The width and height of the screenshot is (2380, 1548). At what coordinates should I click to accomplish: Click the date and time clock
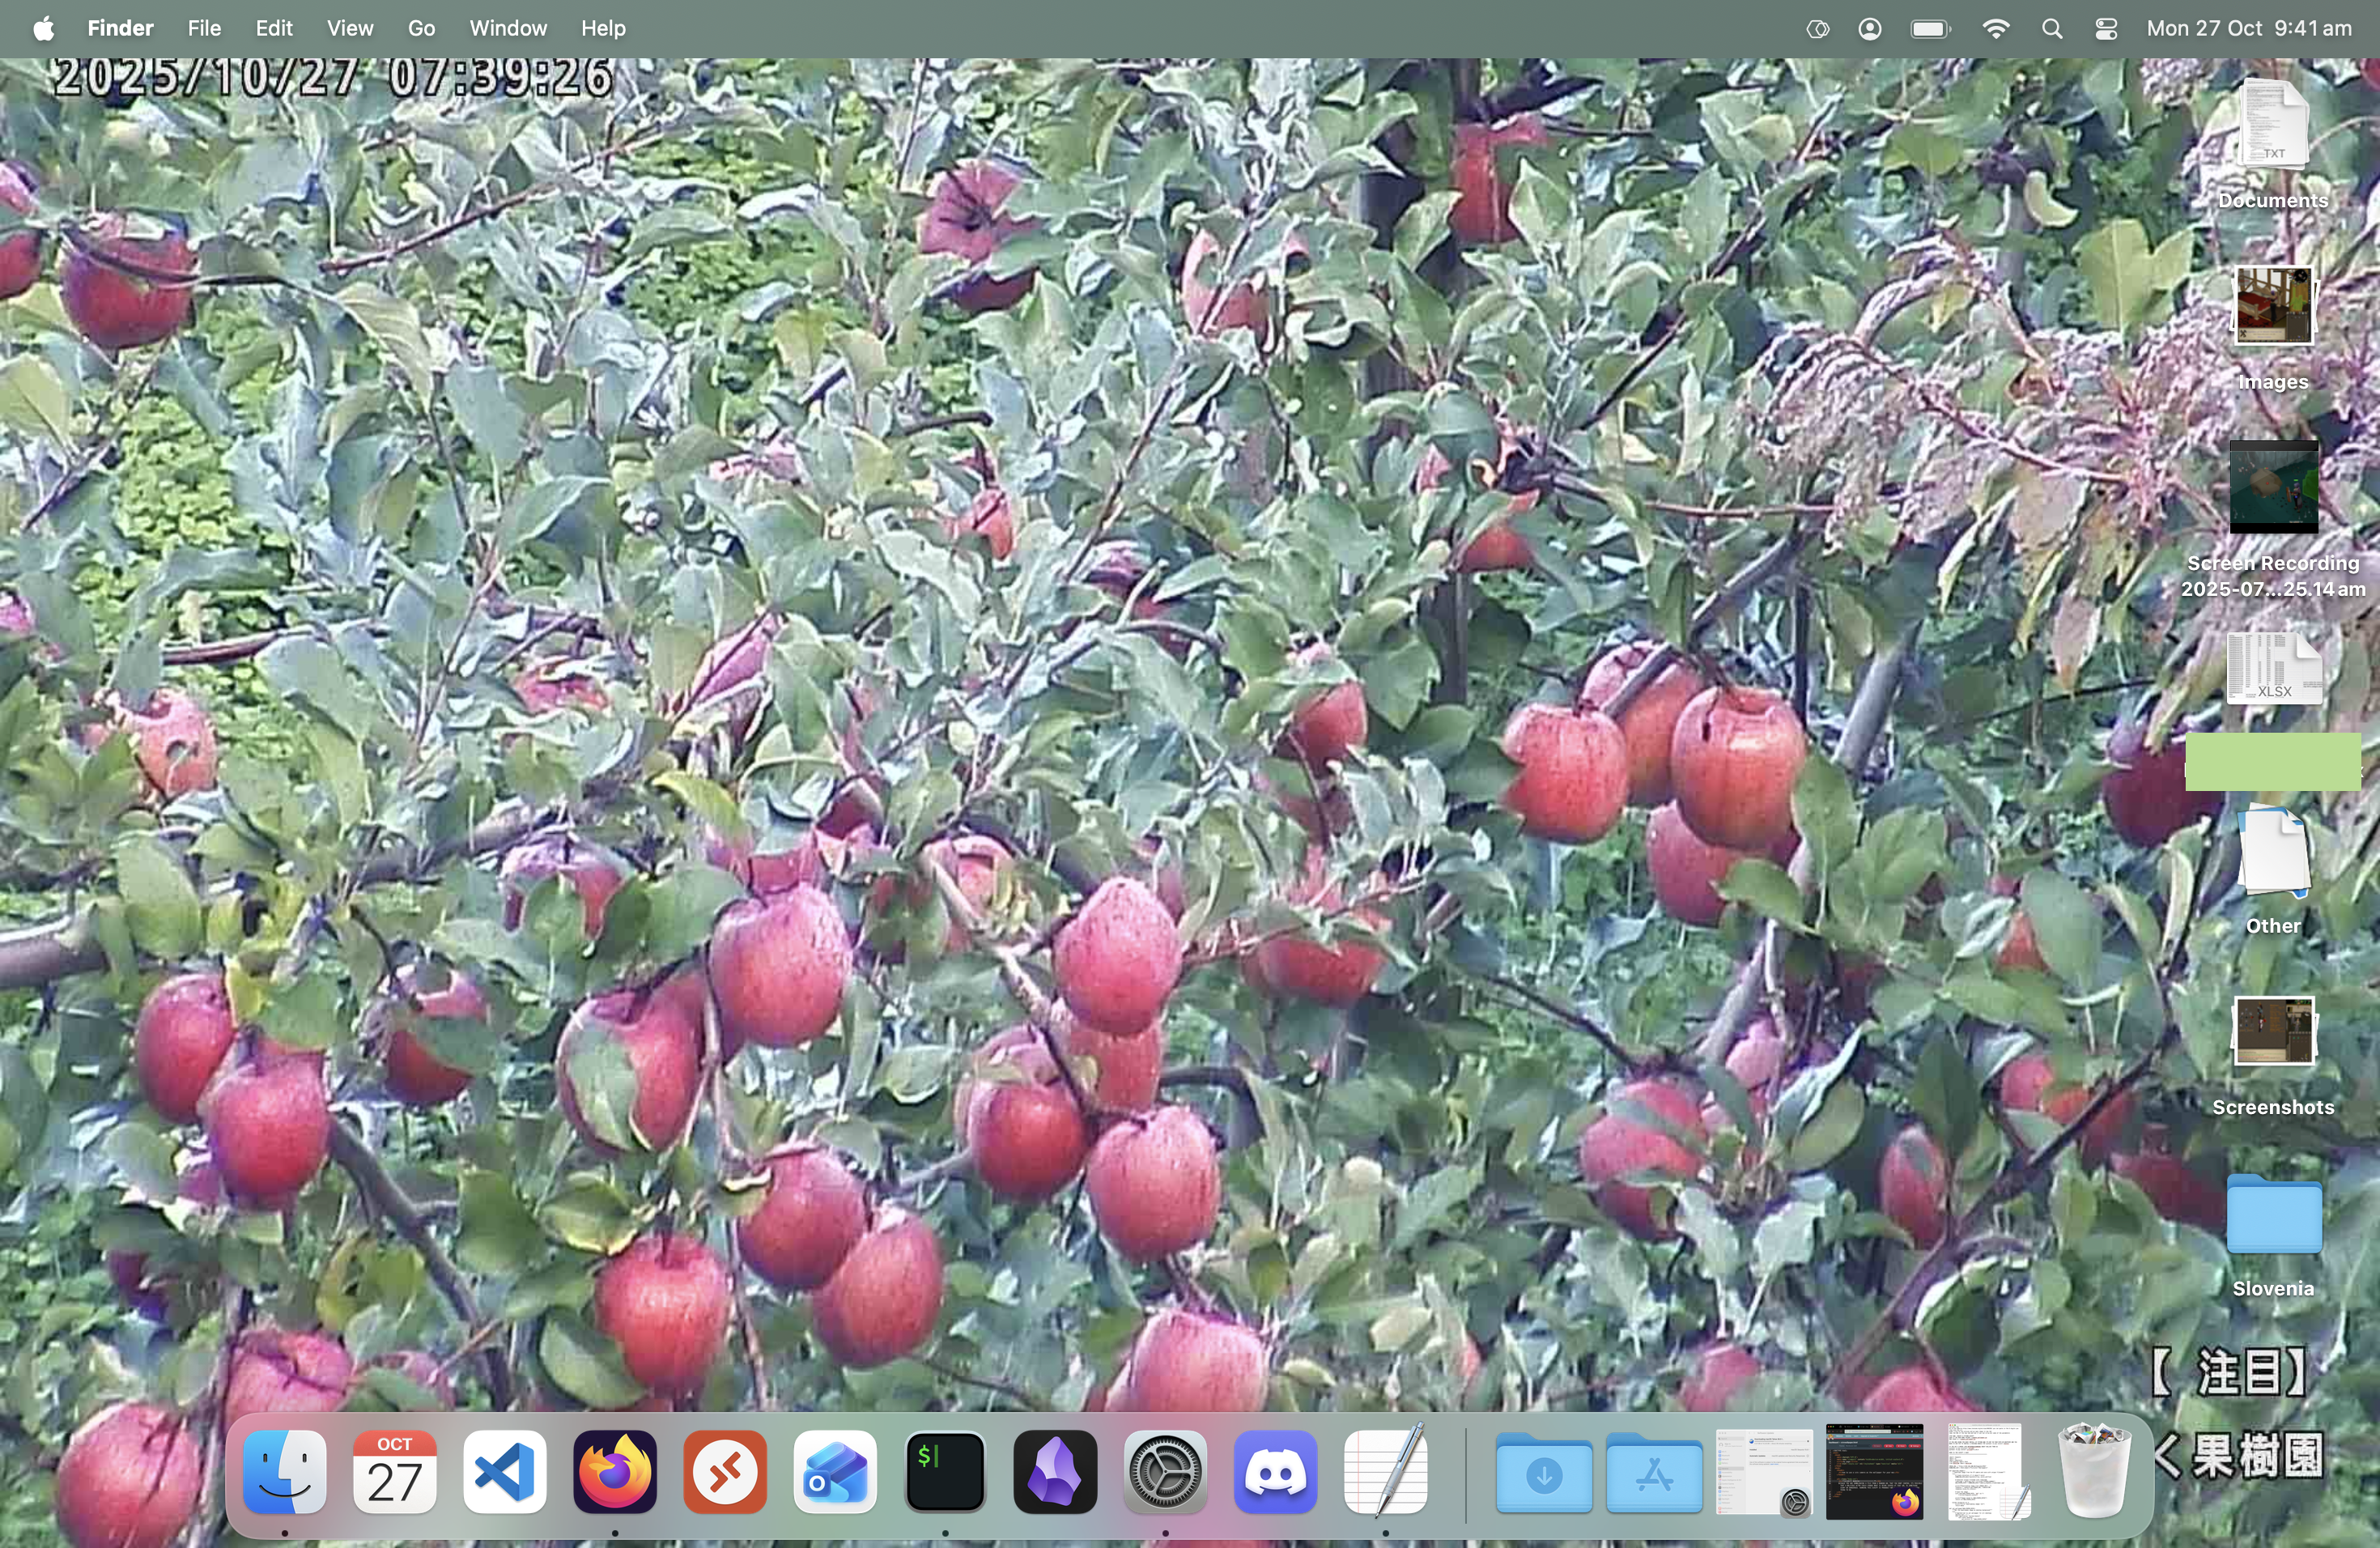coord(2249,29)
